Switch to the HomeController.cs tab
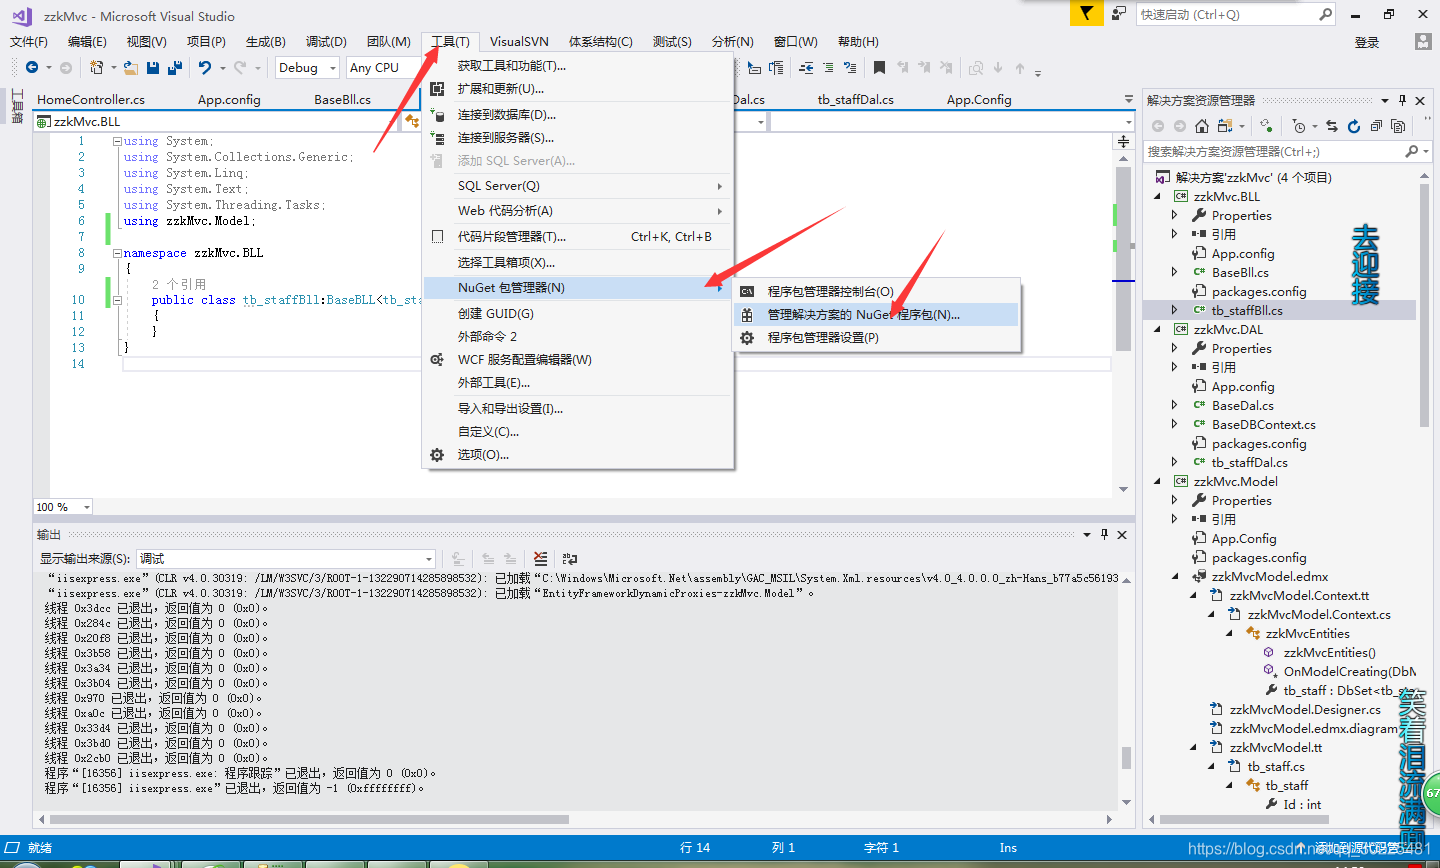Image resolution: width=1440 pixels, height=868 pixels. point(91,100)
